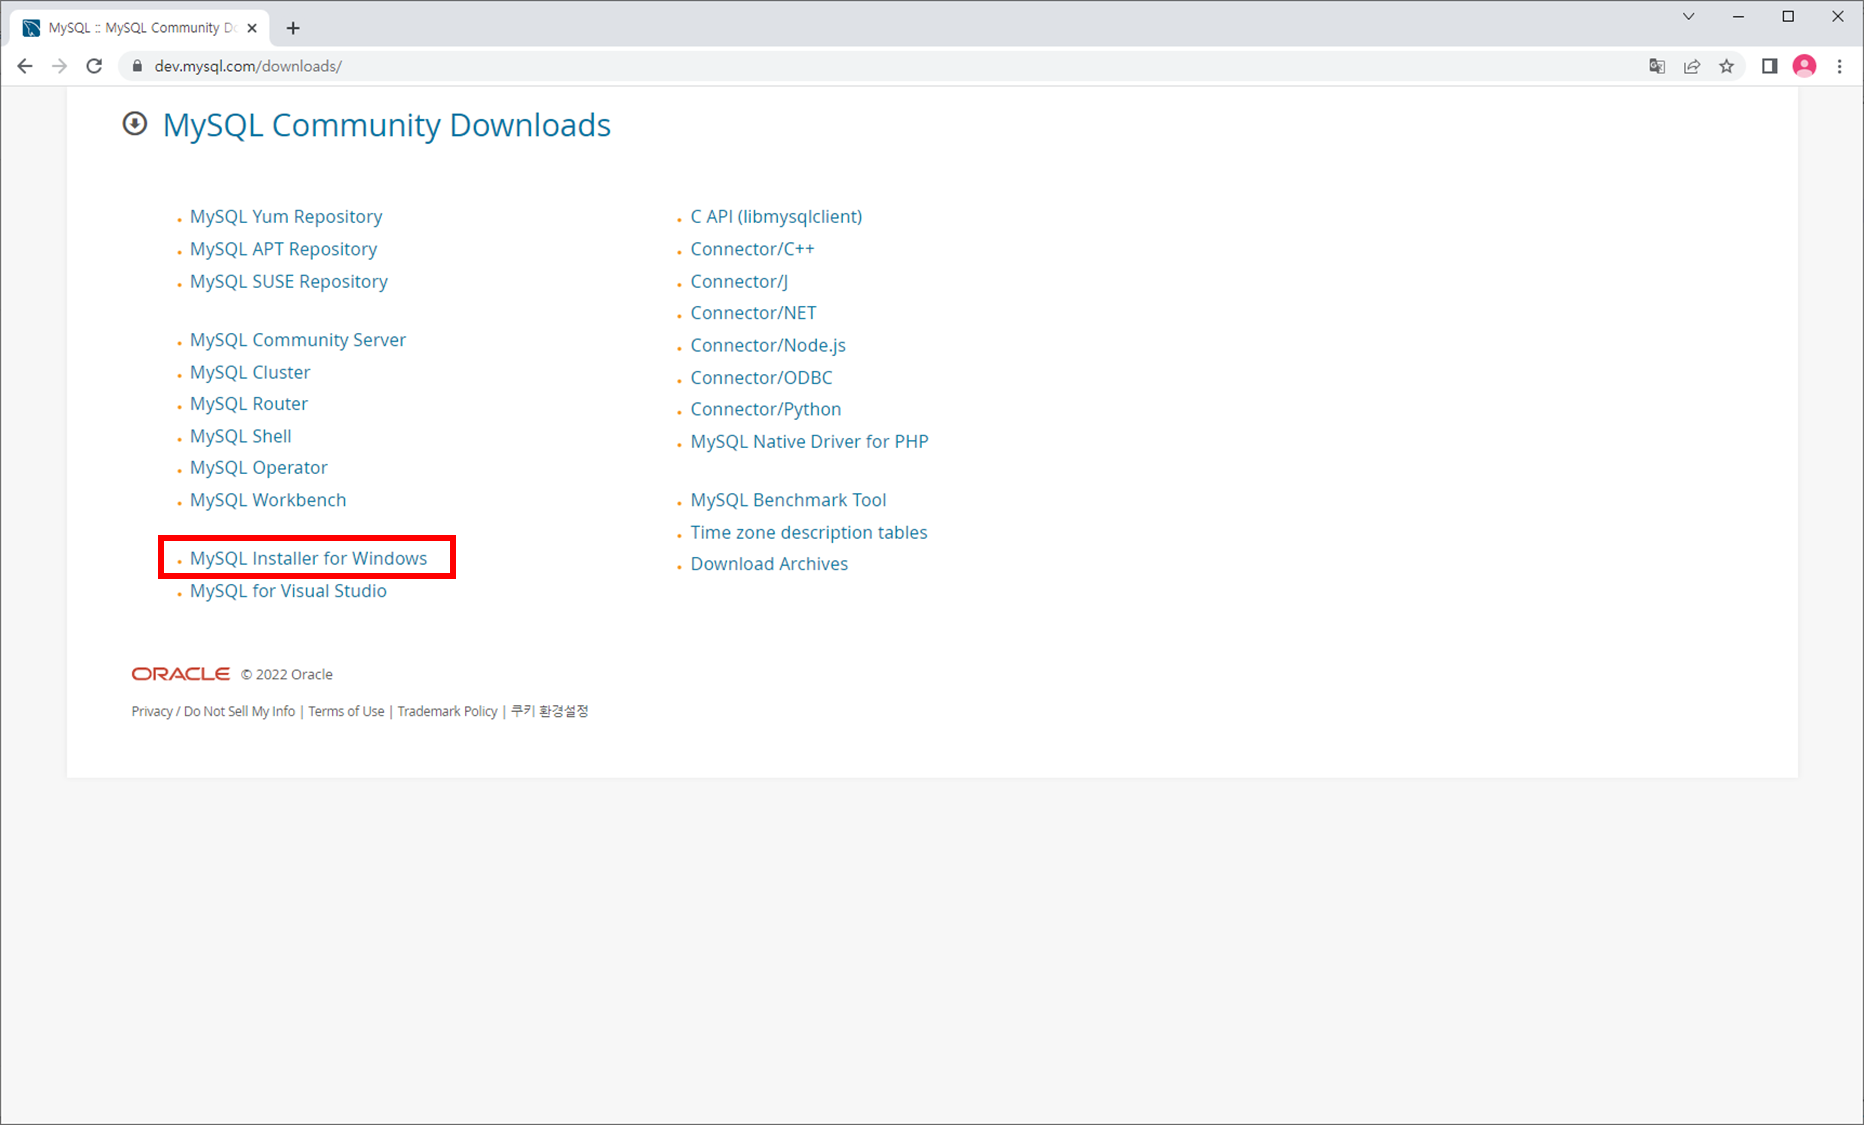Open MySQL Router link

[249, 404]
